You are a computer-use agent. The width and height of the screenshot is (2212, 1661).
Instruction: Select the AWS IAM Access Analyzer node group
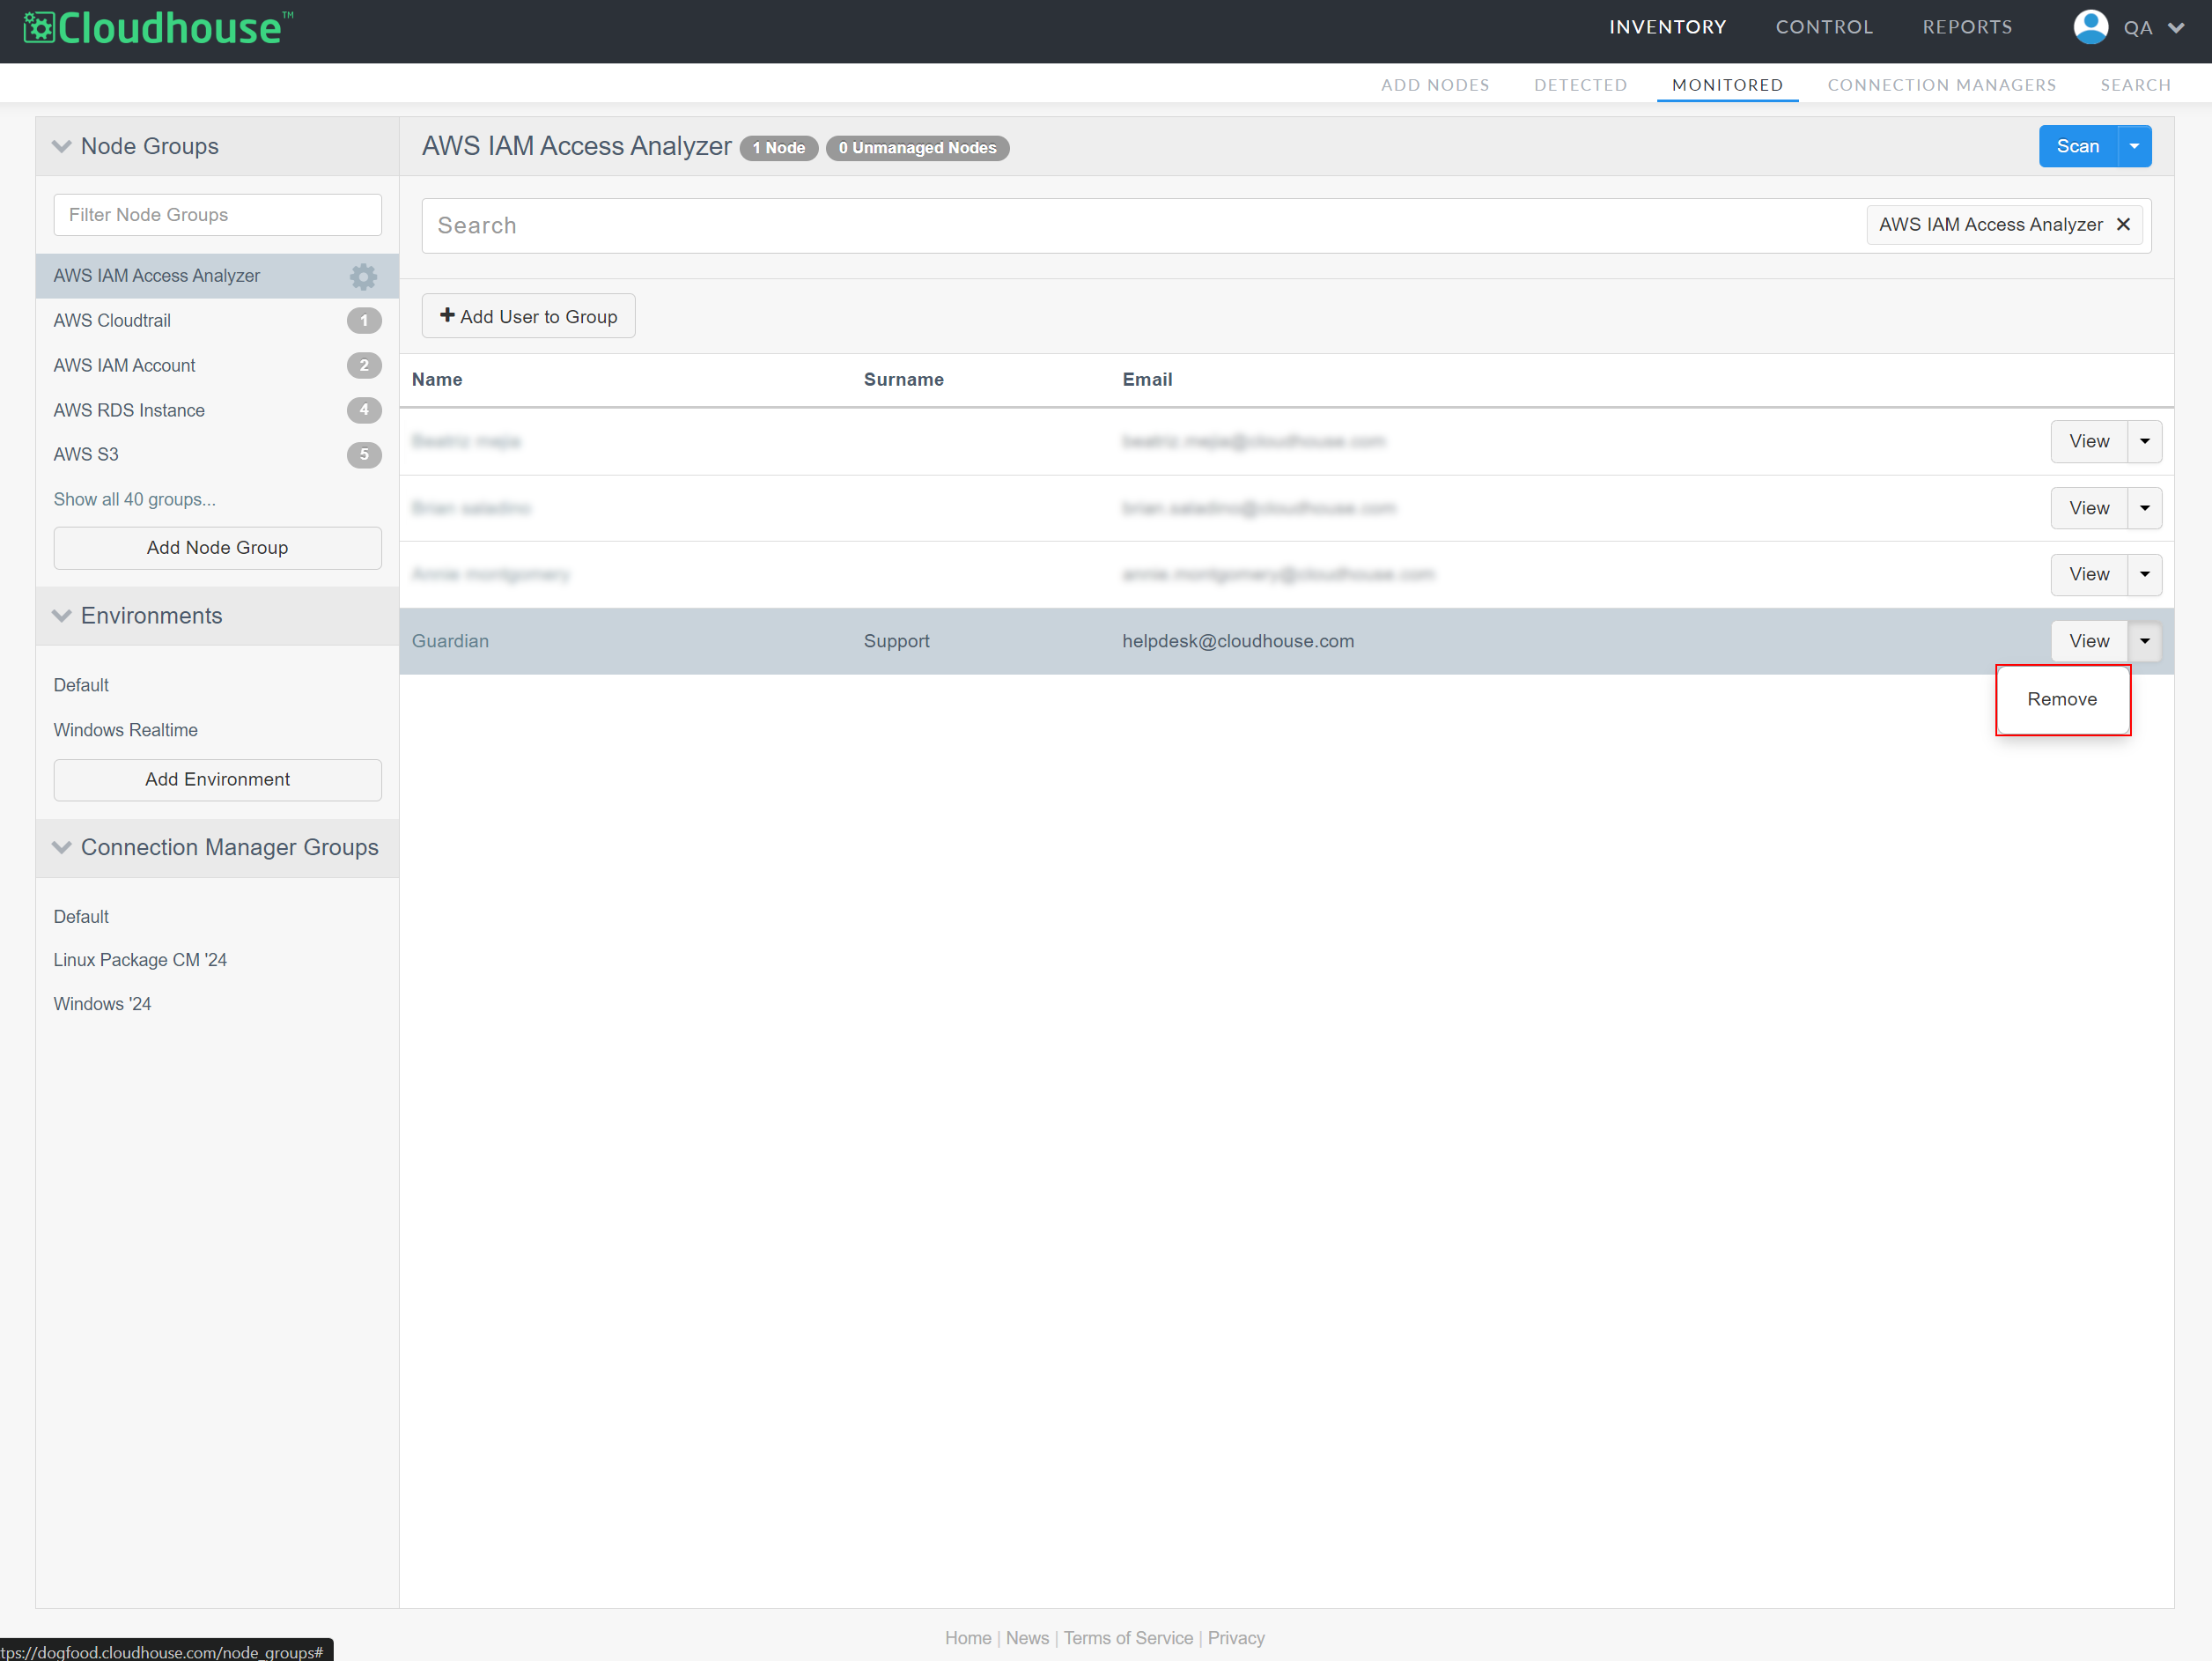(217, 276)
